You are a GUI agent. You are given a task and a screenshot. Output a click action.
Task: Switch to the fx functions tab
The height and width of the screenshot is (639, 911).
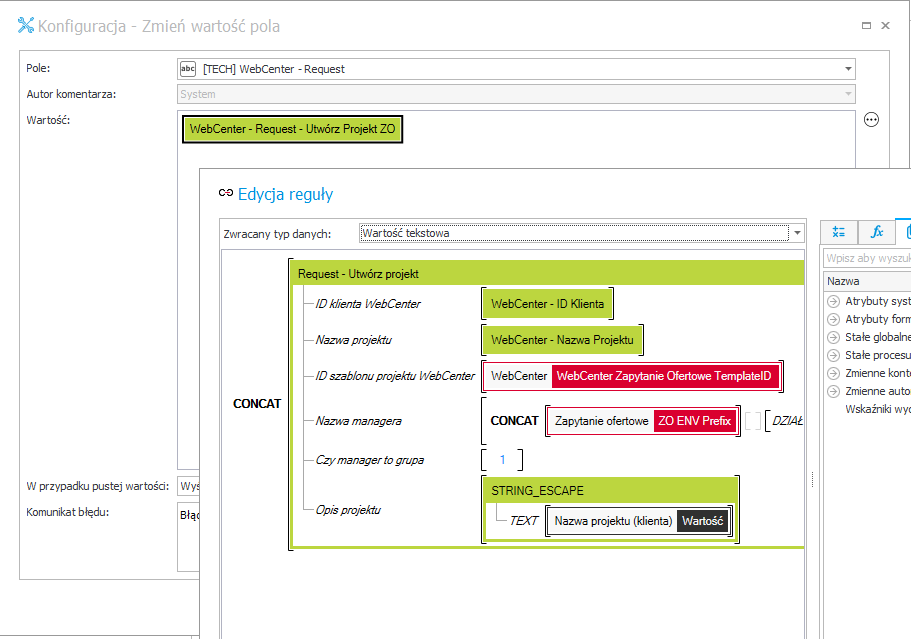(x=877, y=232)
